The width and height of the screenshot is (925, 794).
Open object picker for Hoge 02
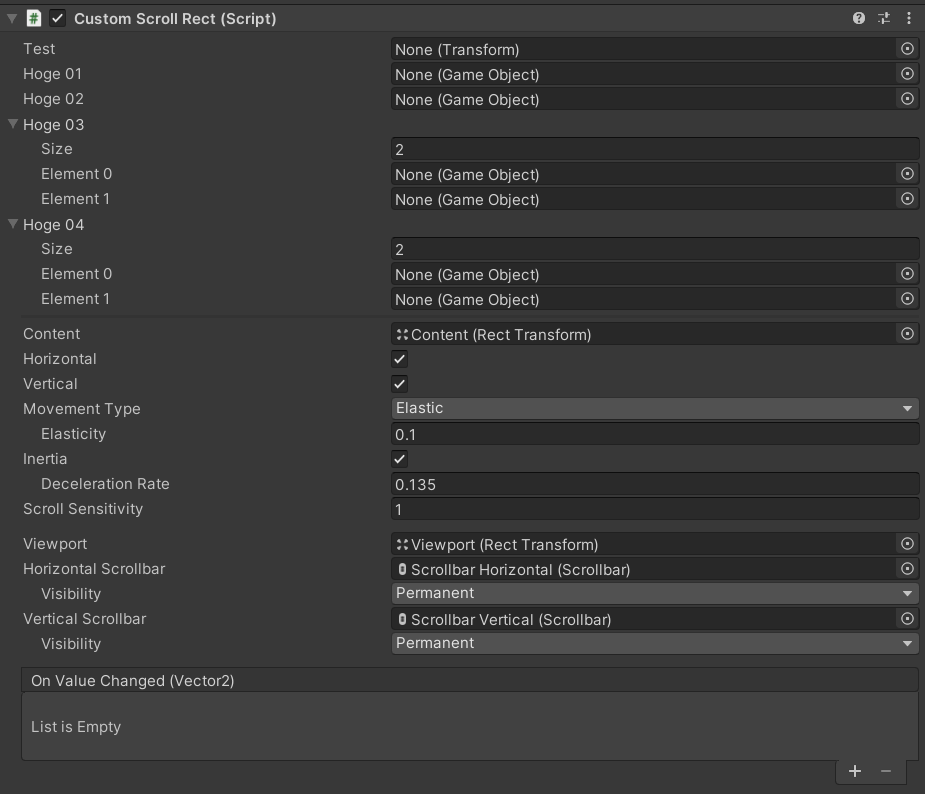(907, 99)
